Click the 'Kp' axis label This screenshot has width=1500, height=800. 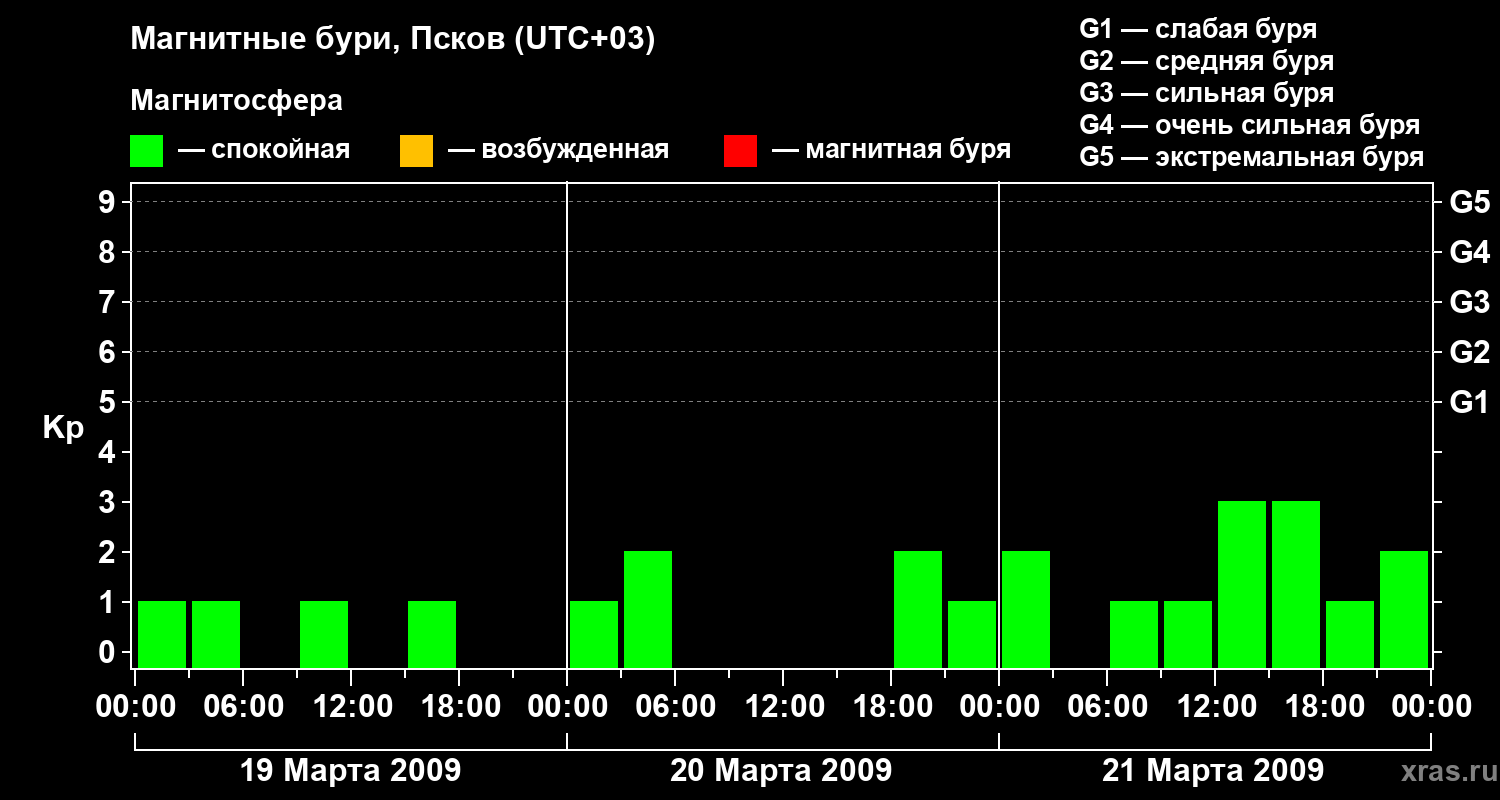(63, 428)
